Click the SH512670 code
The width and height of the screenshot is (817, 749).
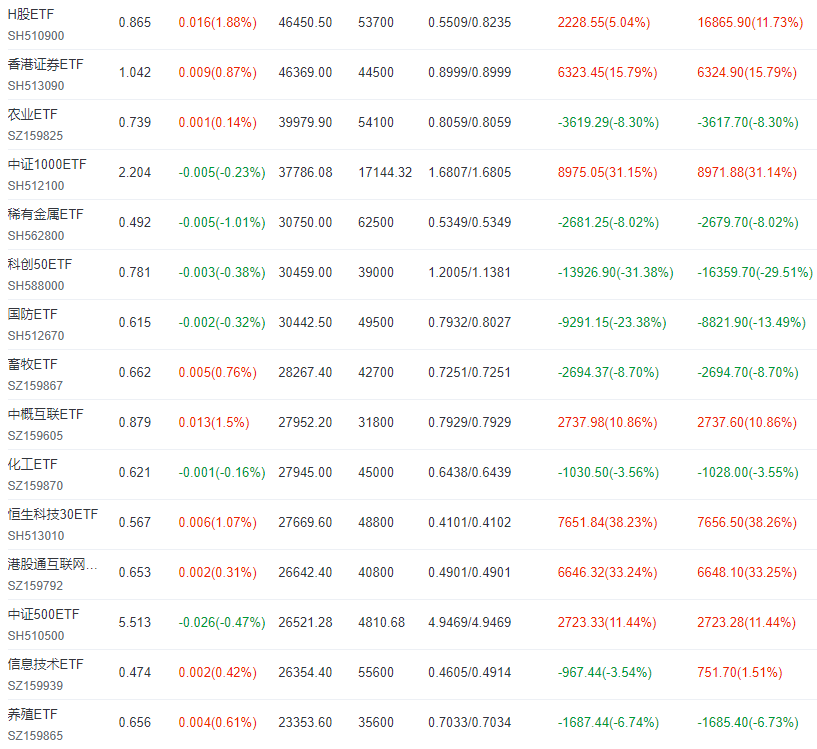tap(36, 336)
